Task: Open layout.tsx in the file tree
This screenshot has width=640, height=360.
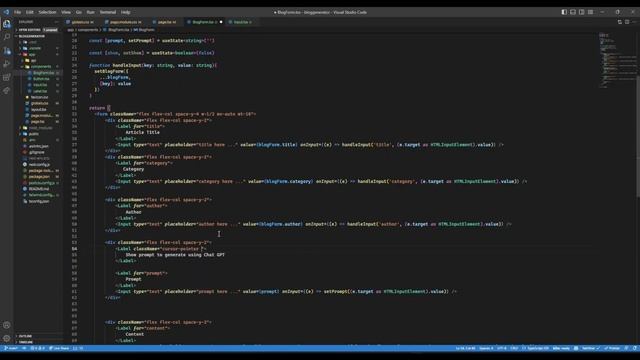Action: [x=39, y=109]
